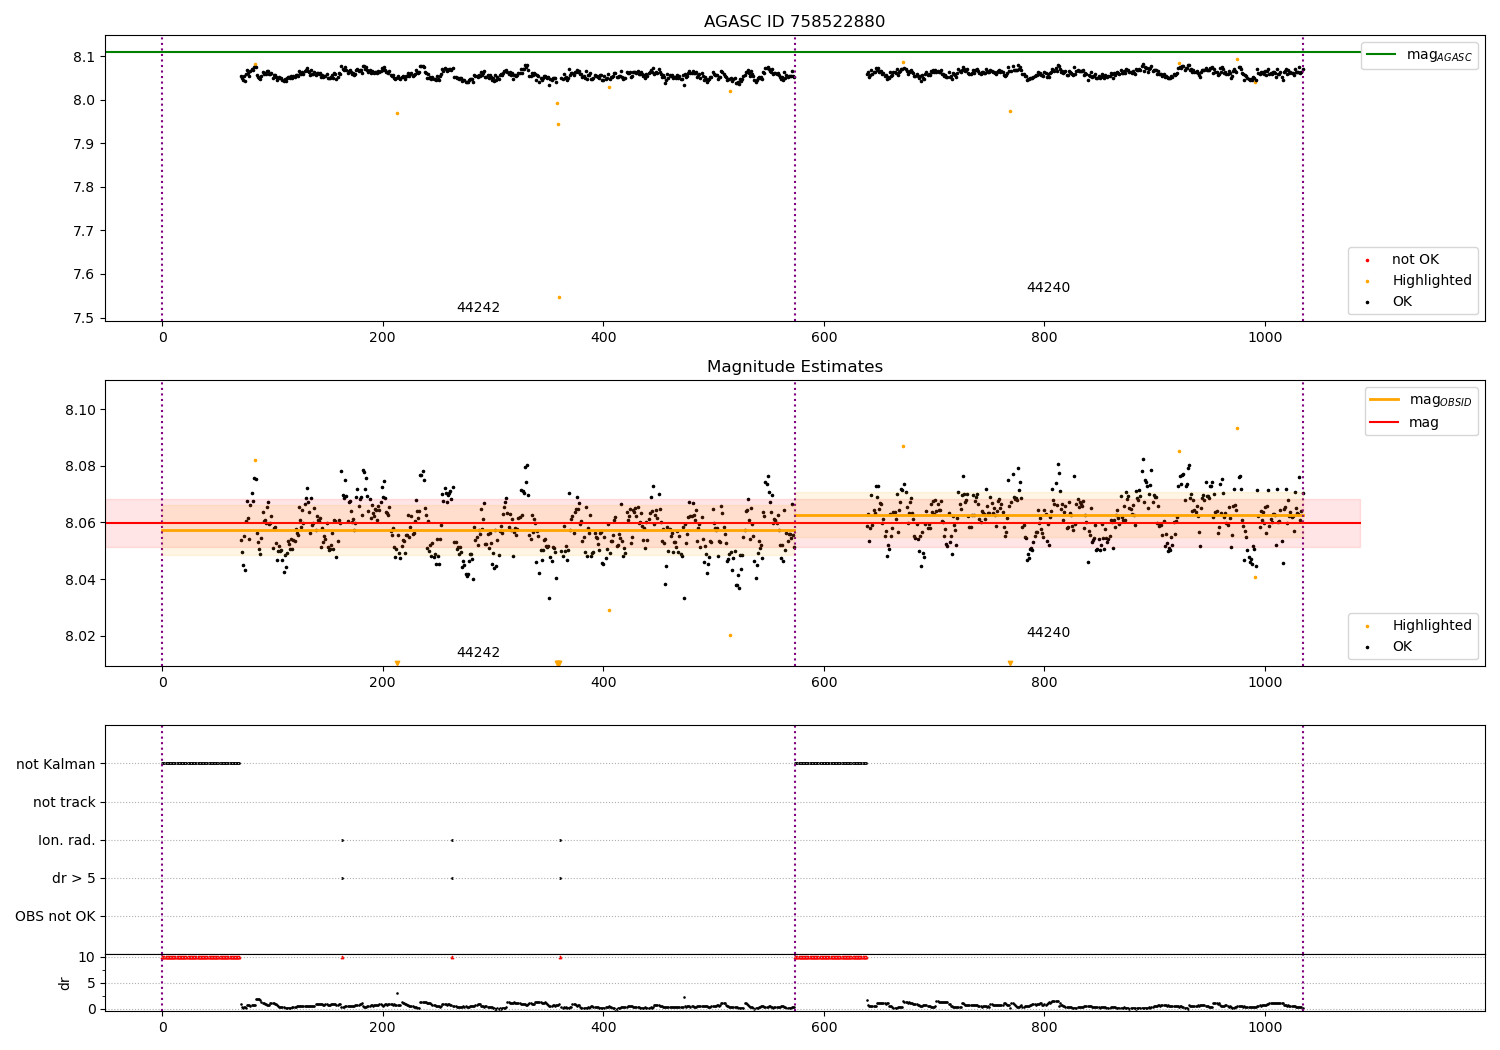
Task: Click y-axis tick 8.06 in middle plot
Action: click(x=80, y=523)
